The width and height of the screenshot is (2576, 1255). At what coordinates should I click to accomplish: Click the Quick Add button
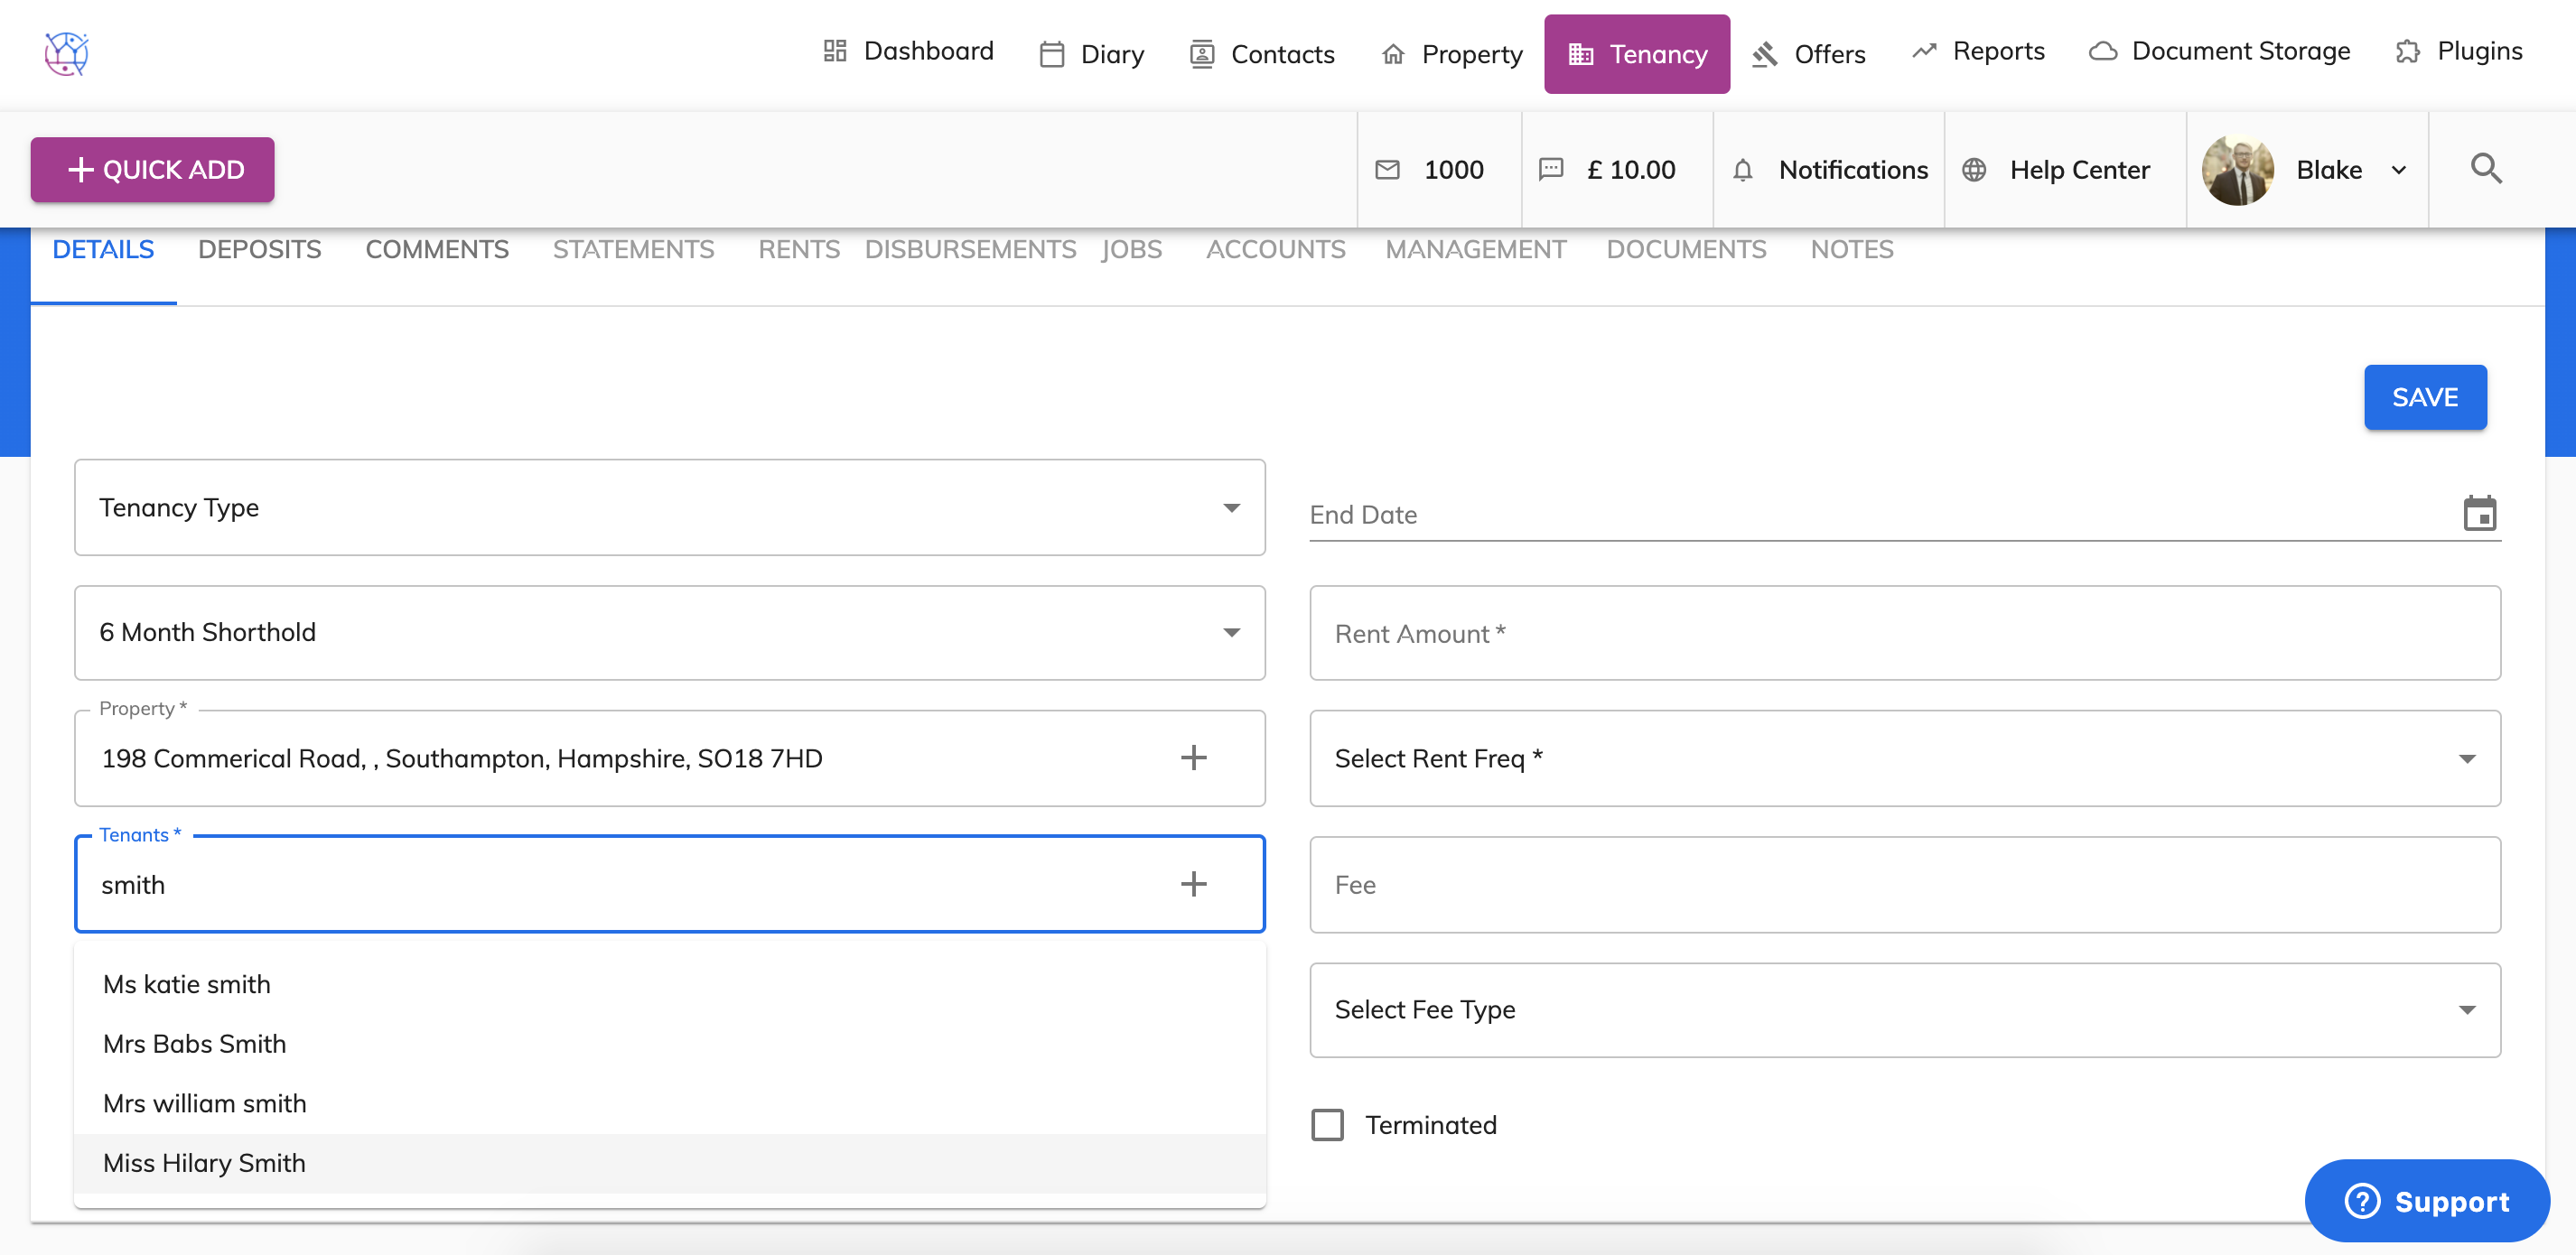153,170
